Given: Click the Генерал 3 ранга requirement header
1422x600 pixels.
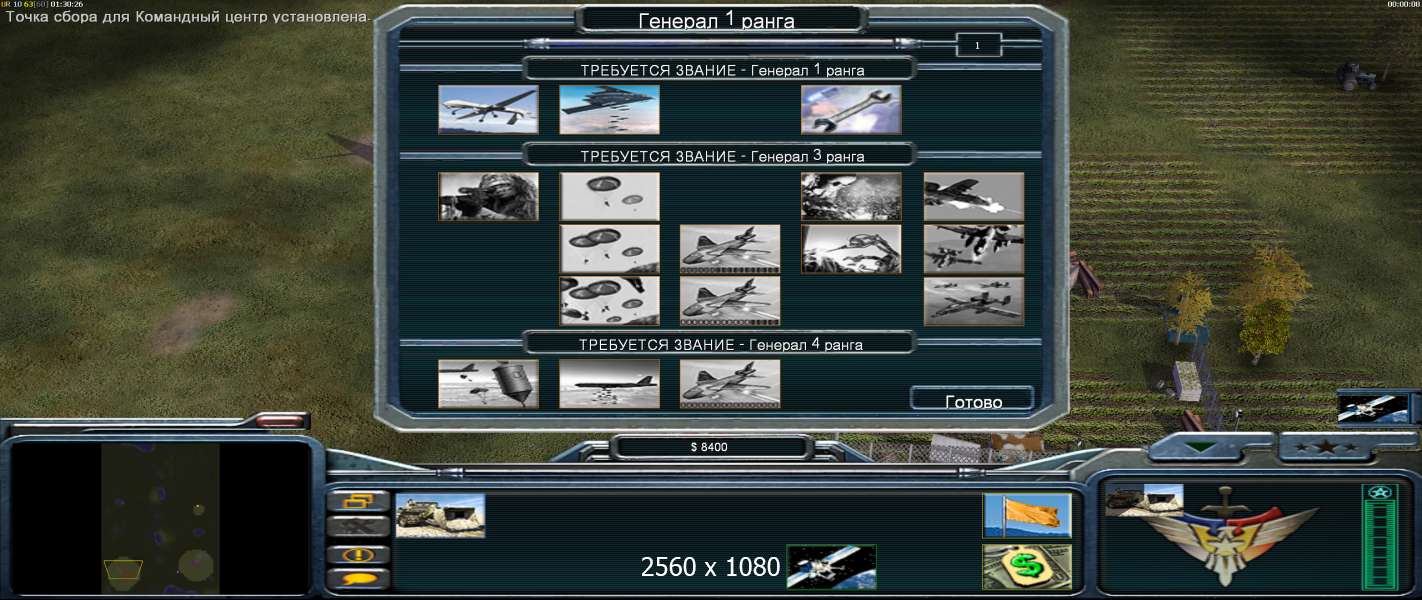Looking at the screenshot, I should coord(722,156).
